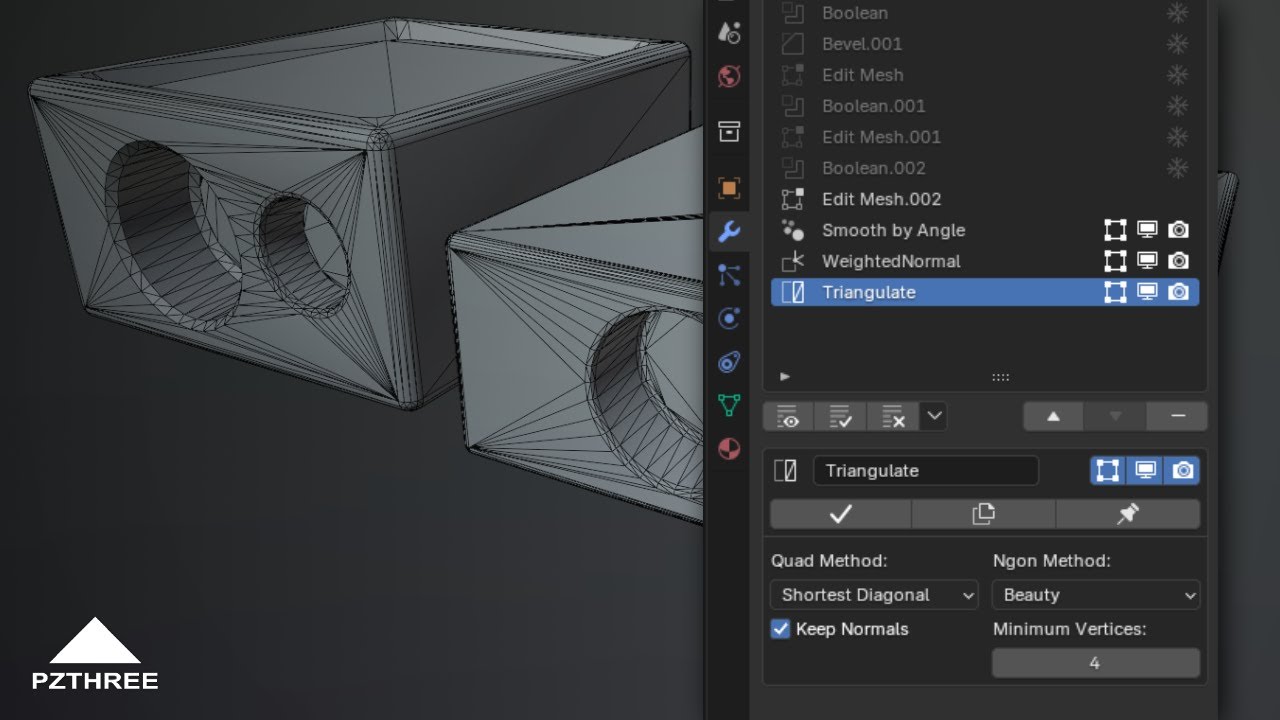Image resolution: width=1280 pixels, height=720 pixels.
Task: Toggle render visibility for Smooth by Angle
Action: [1179, 230]
